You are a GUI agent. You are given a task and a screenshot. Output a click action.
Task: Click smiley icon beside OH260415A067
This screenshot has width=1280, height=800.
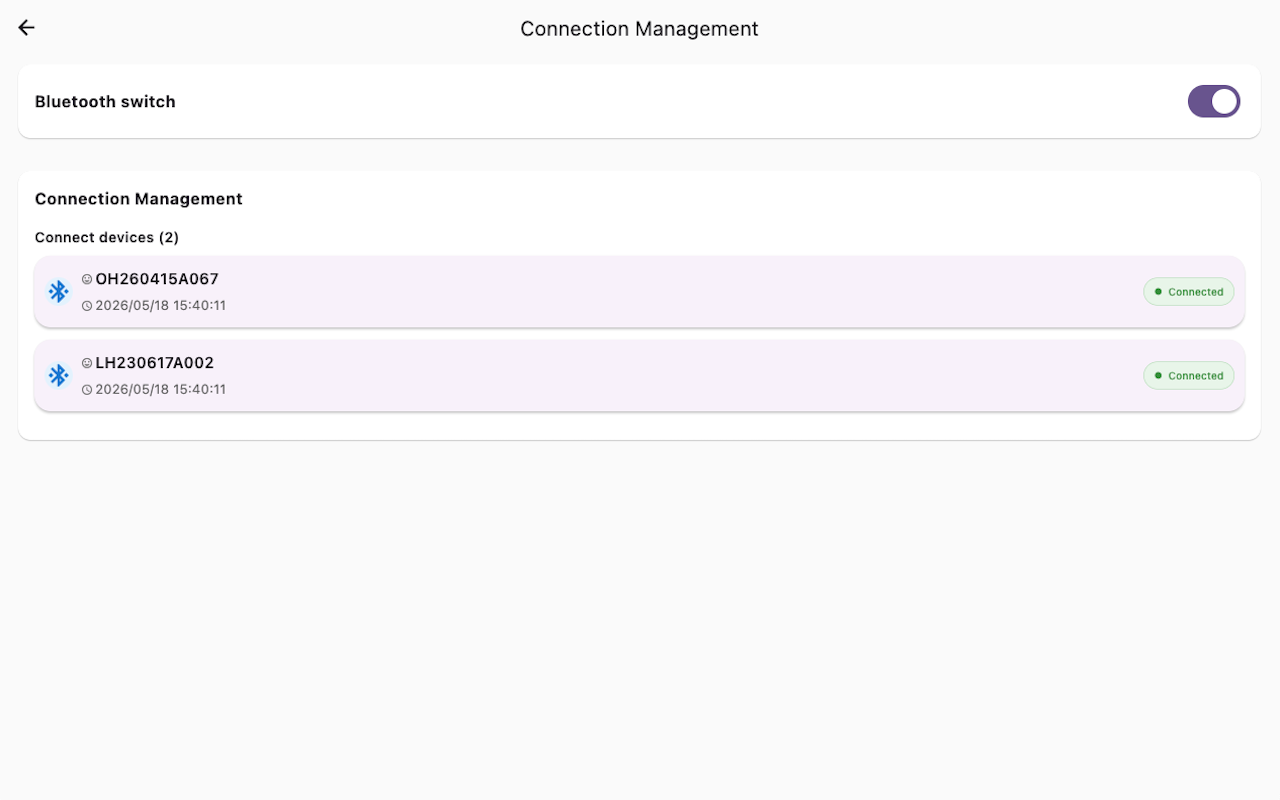(87, 279)
